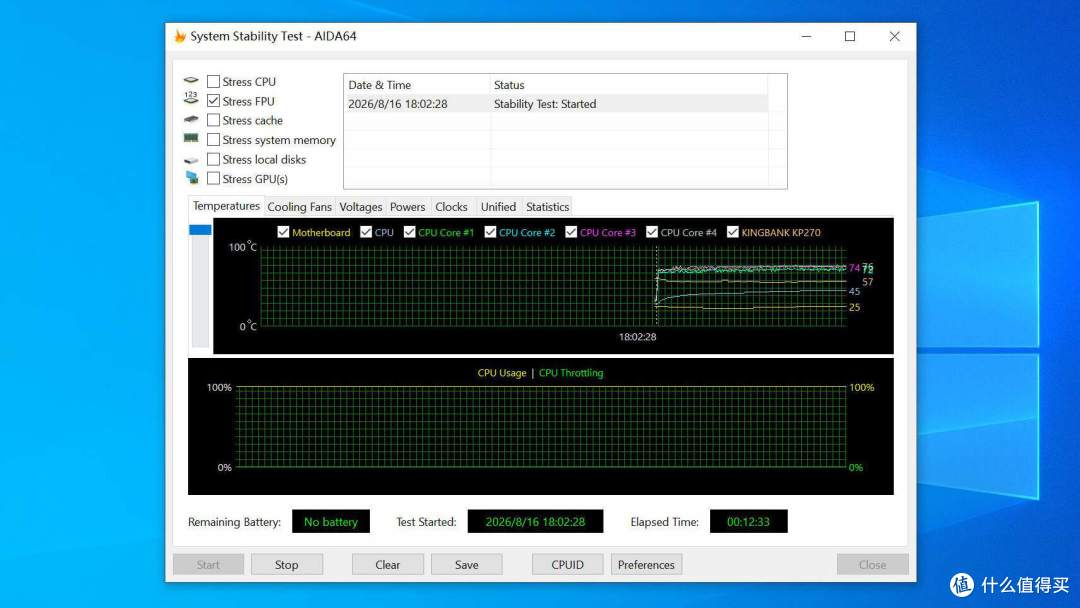Hide the Motherboard temperature graph line
This screenshot has width=1080, height=608.
pos(283,232)
